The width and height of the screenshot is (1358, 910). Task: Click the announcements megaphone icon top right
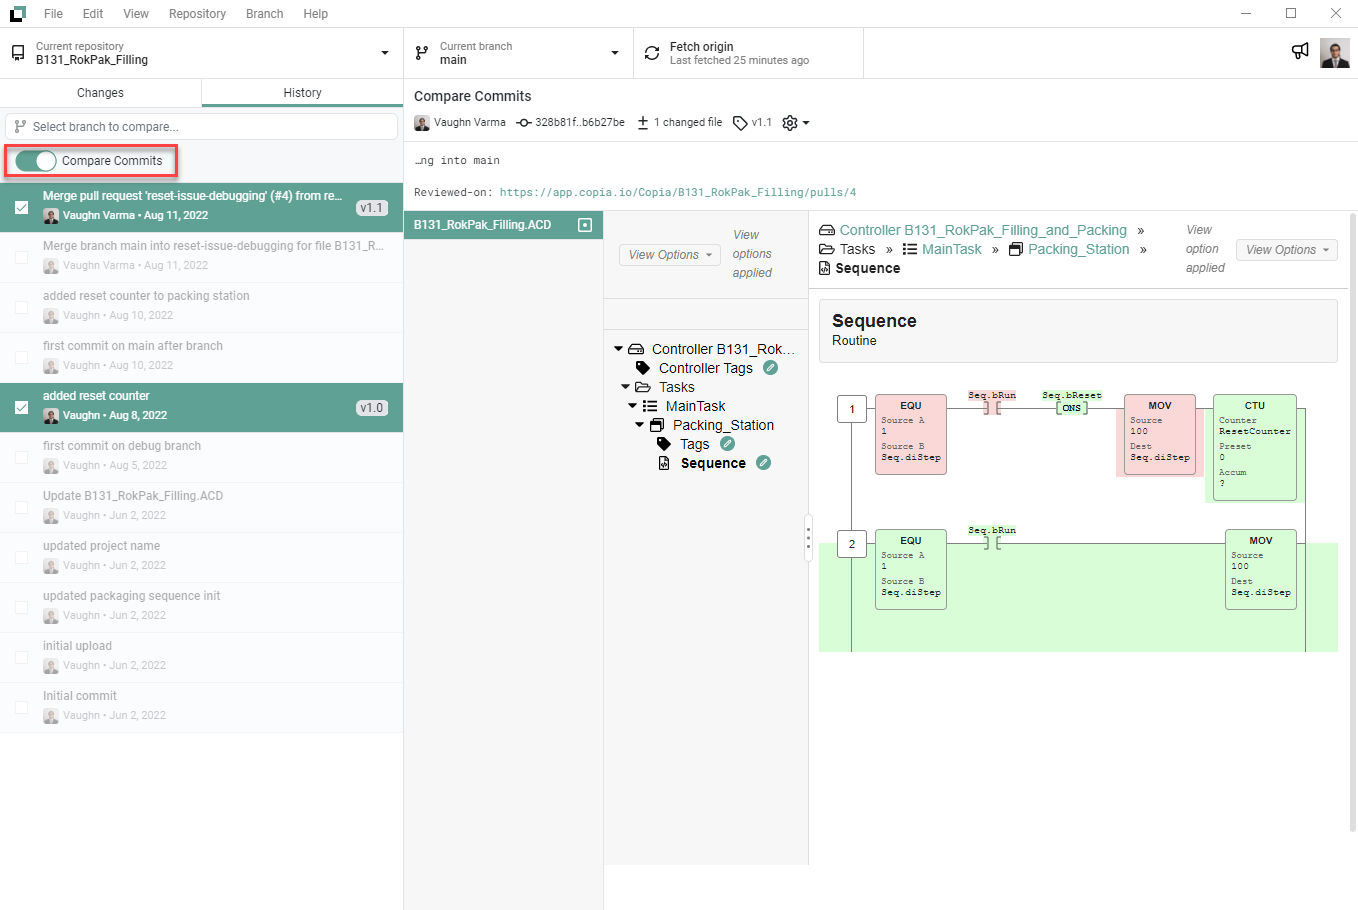1300,51
